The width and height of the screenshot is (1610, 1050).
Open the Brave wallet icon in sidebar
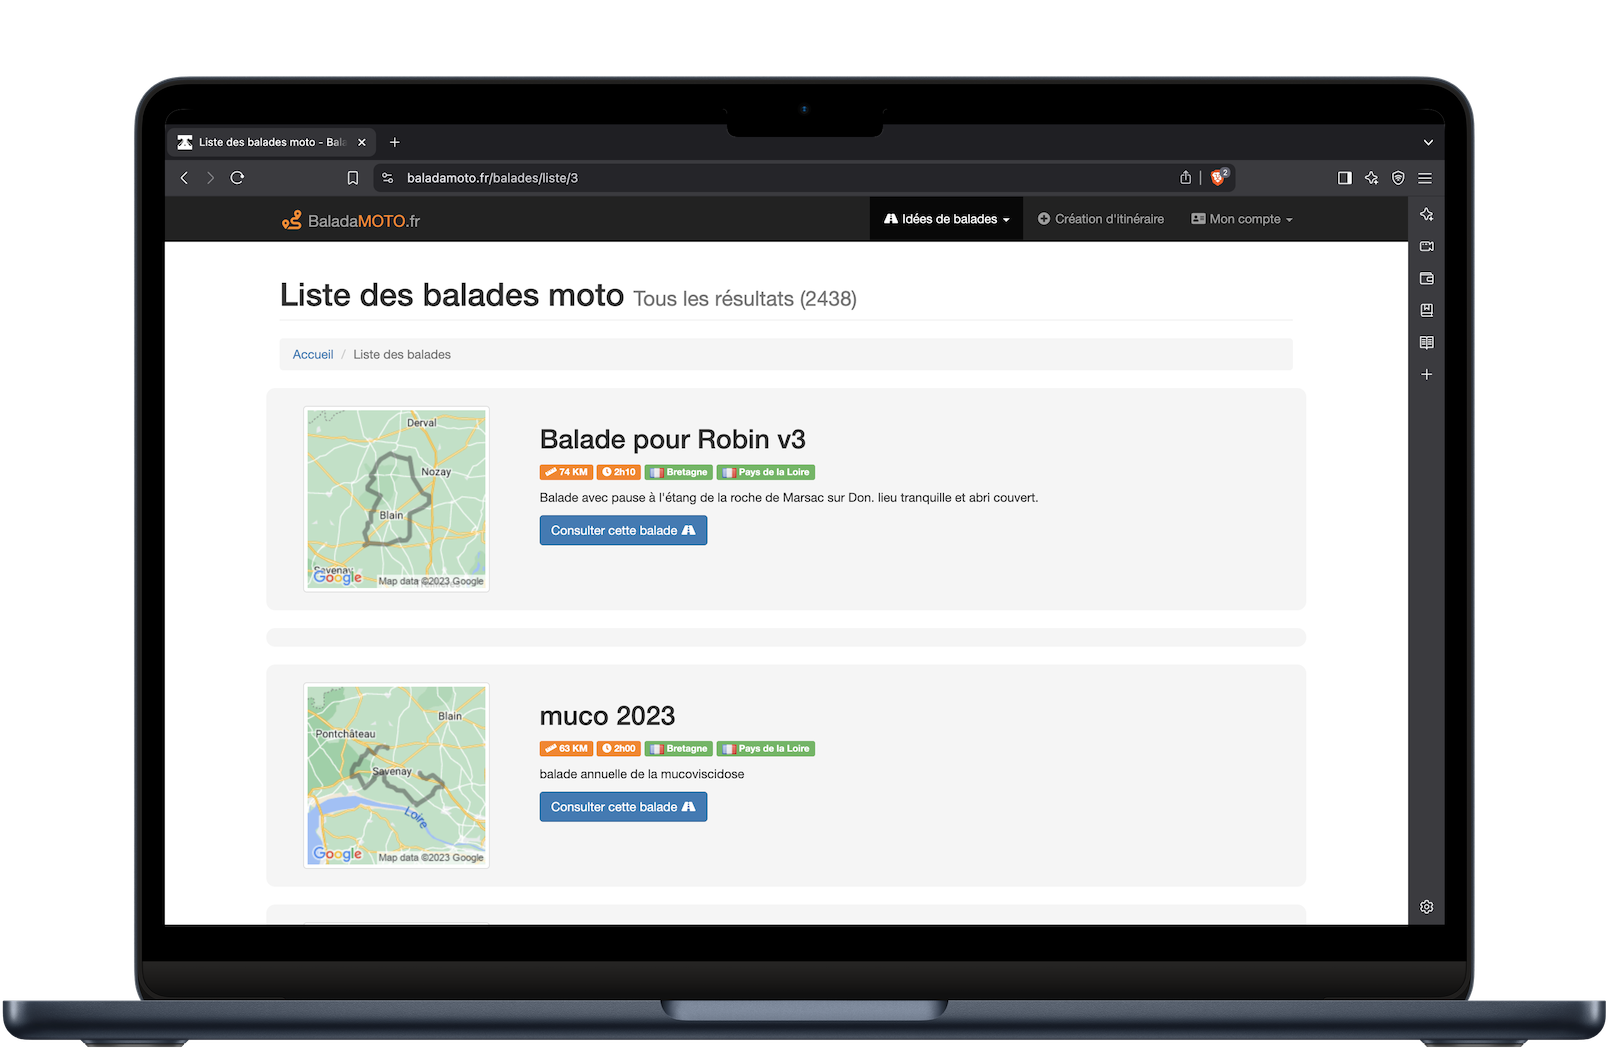[1426, 278]
